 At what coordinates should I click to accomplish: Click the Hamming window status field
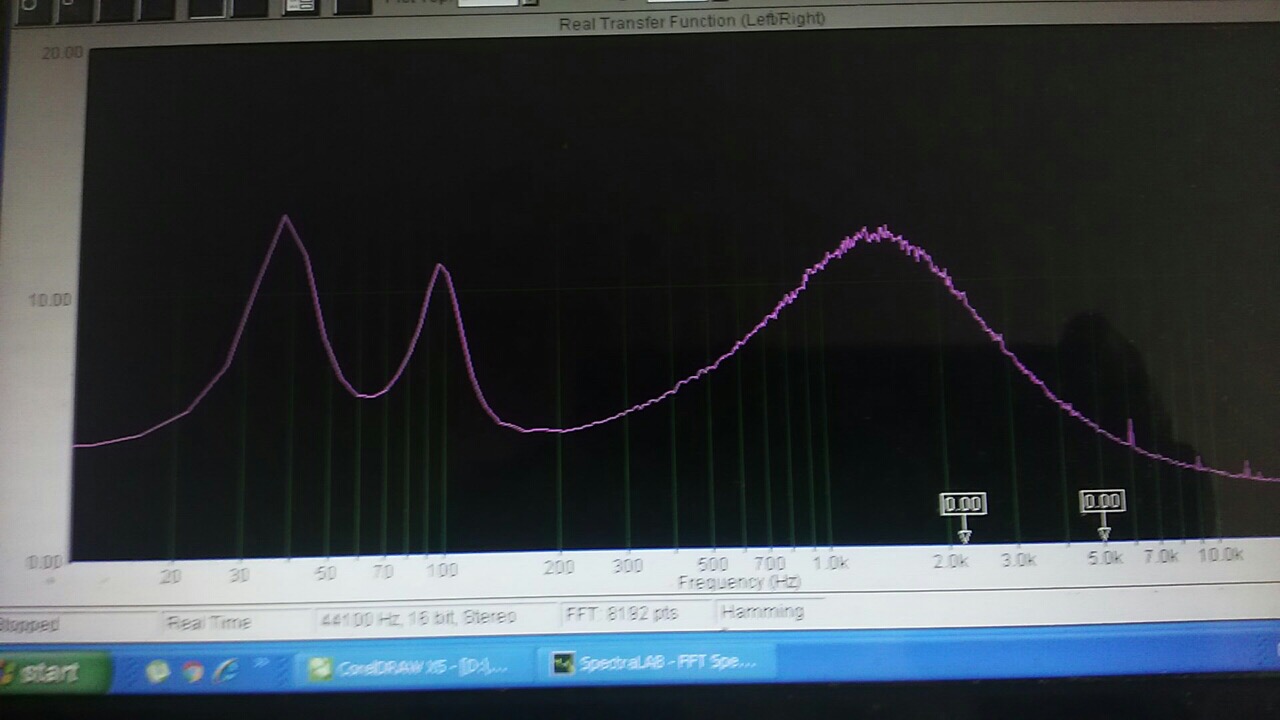762,611
